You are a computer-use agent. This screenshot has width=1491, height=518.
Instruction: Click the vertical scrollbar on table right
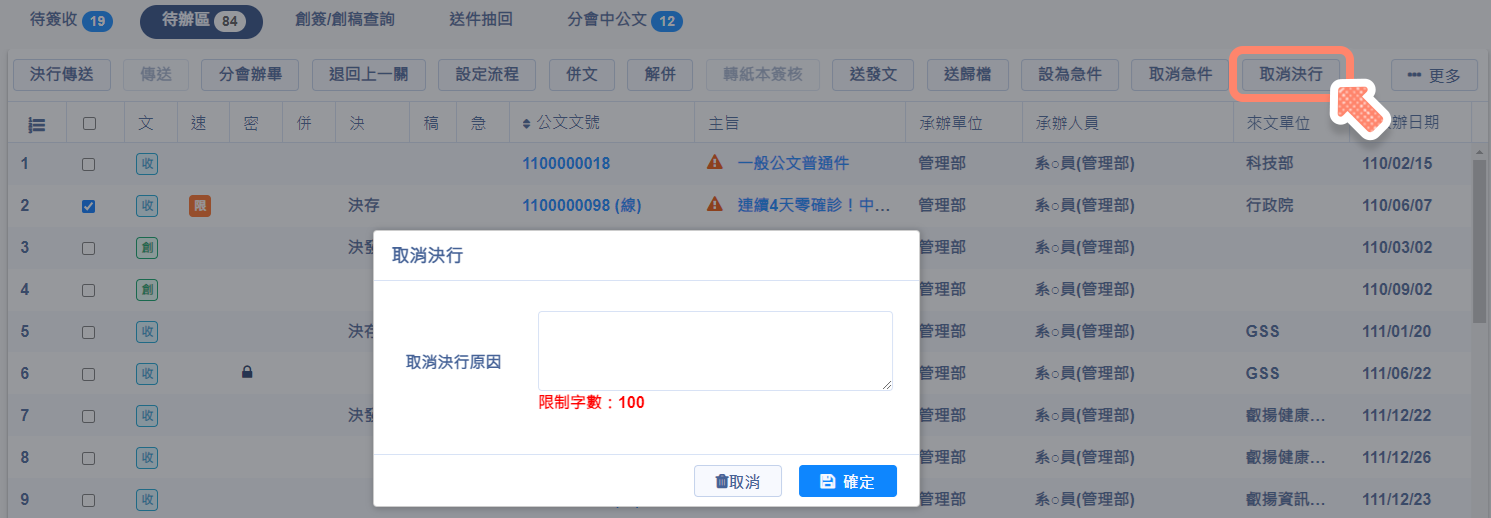click(x=1479, y=240)
